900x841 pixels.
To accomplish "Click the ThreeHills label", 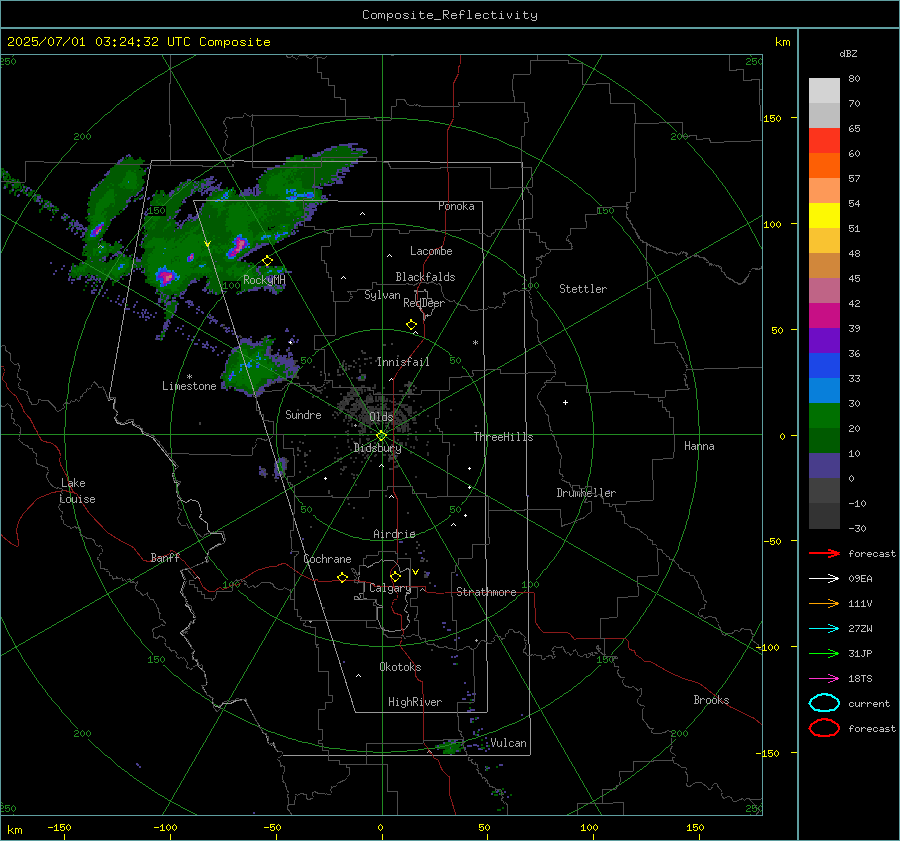I will coord(503,437).
